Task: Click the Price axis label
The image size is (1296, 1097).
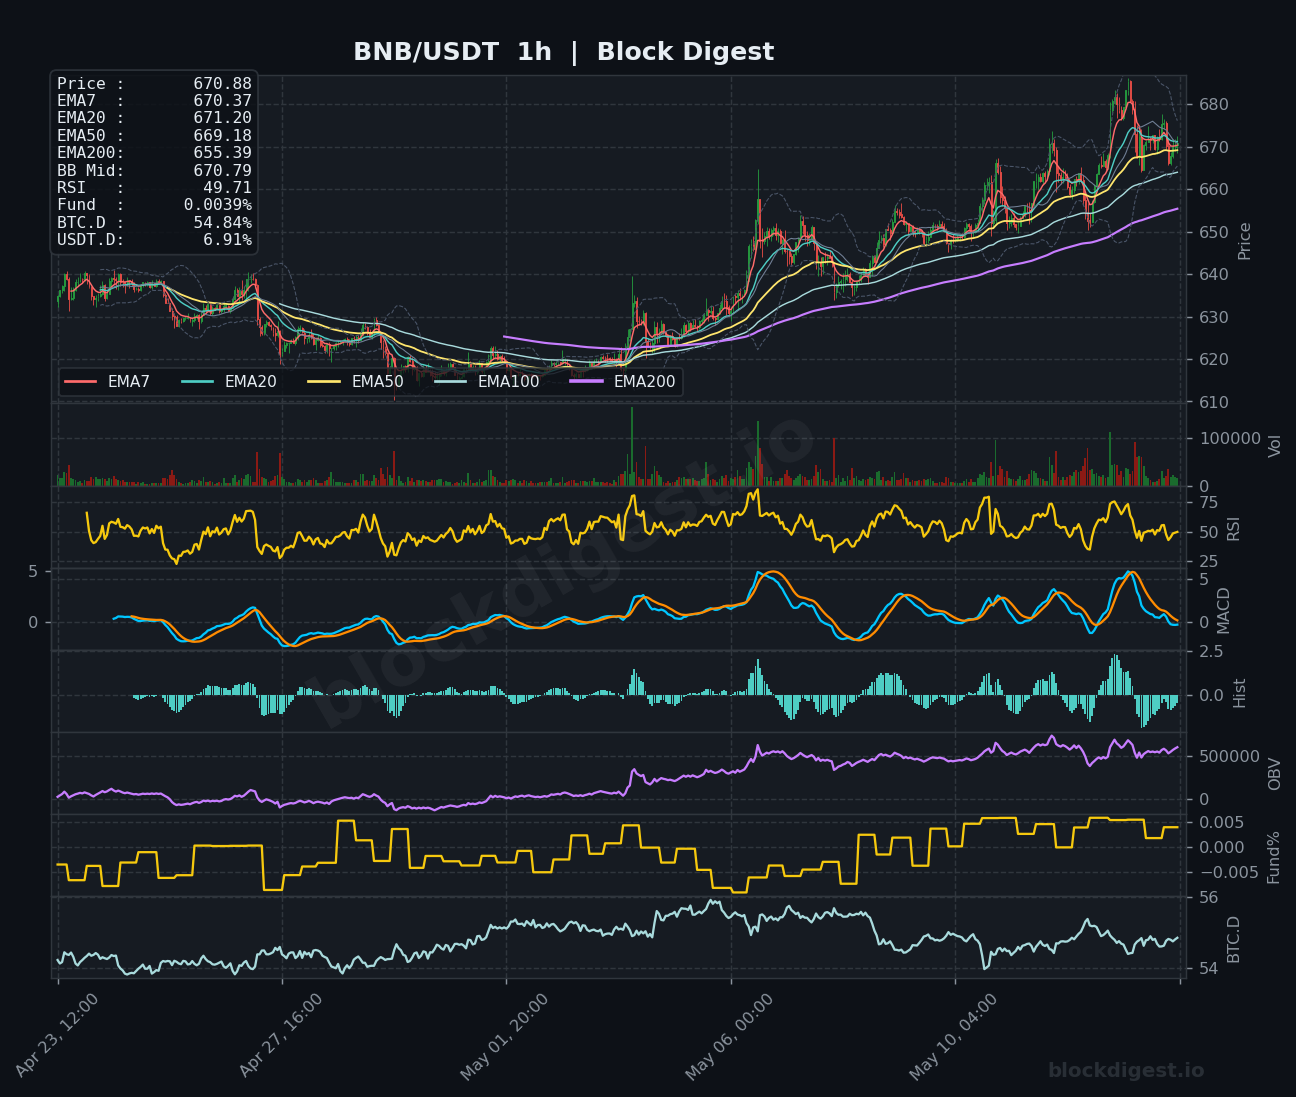Action: (1245, 241)
